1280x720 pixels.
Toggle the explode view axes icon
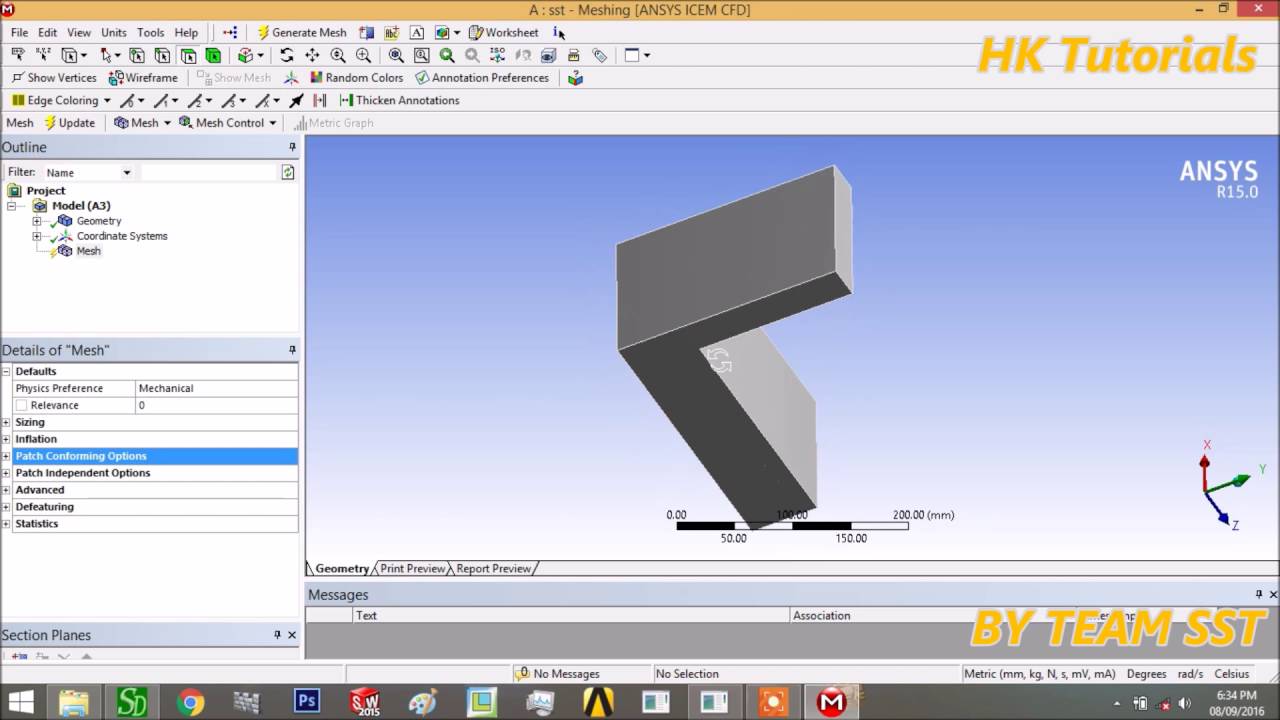[x=290, y=77]
